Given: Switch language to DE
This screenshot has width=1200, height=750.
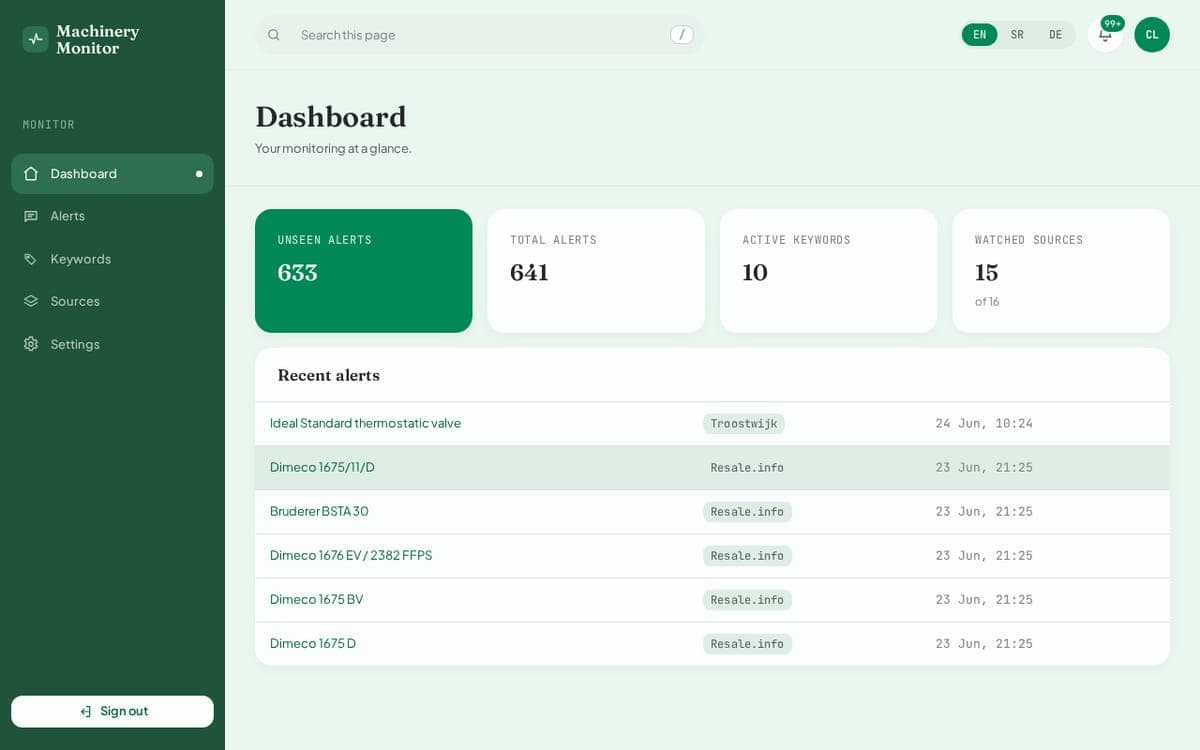Looking at the screenshot, I should click(1055, 35).
